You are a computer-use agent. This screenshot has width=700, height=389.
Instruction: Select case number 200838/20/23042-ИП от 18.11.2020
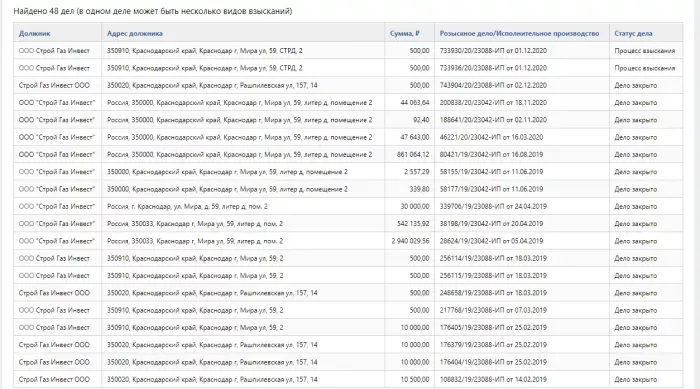pyautogui.click(x=493, y=103)
